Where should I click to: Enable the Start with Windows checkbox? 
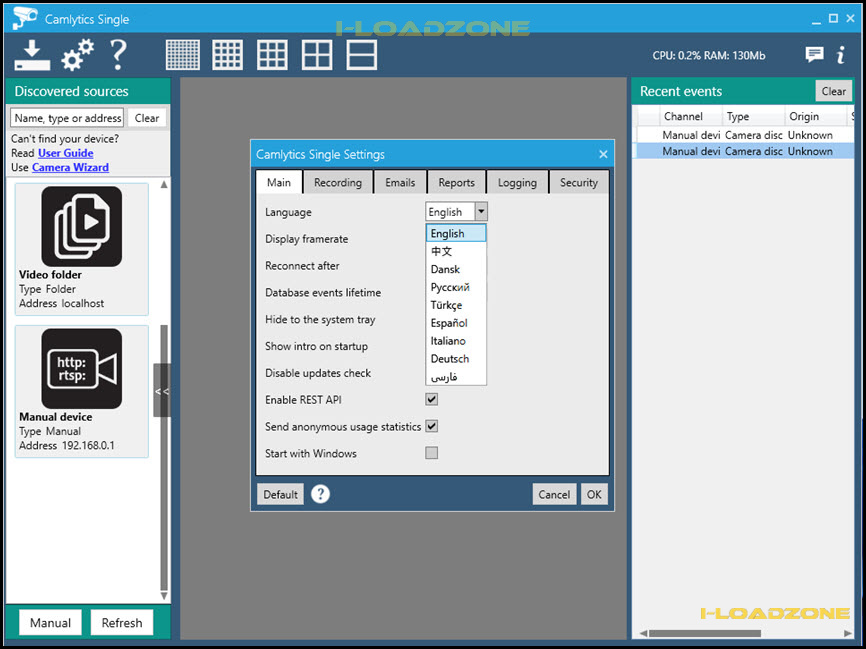[x=432, y=453]
